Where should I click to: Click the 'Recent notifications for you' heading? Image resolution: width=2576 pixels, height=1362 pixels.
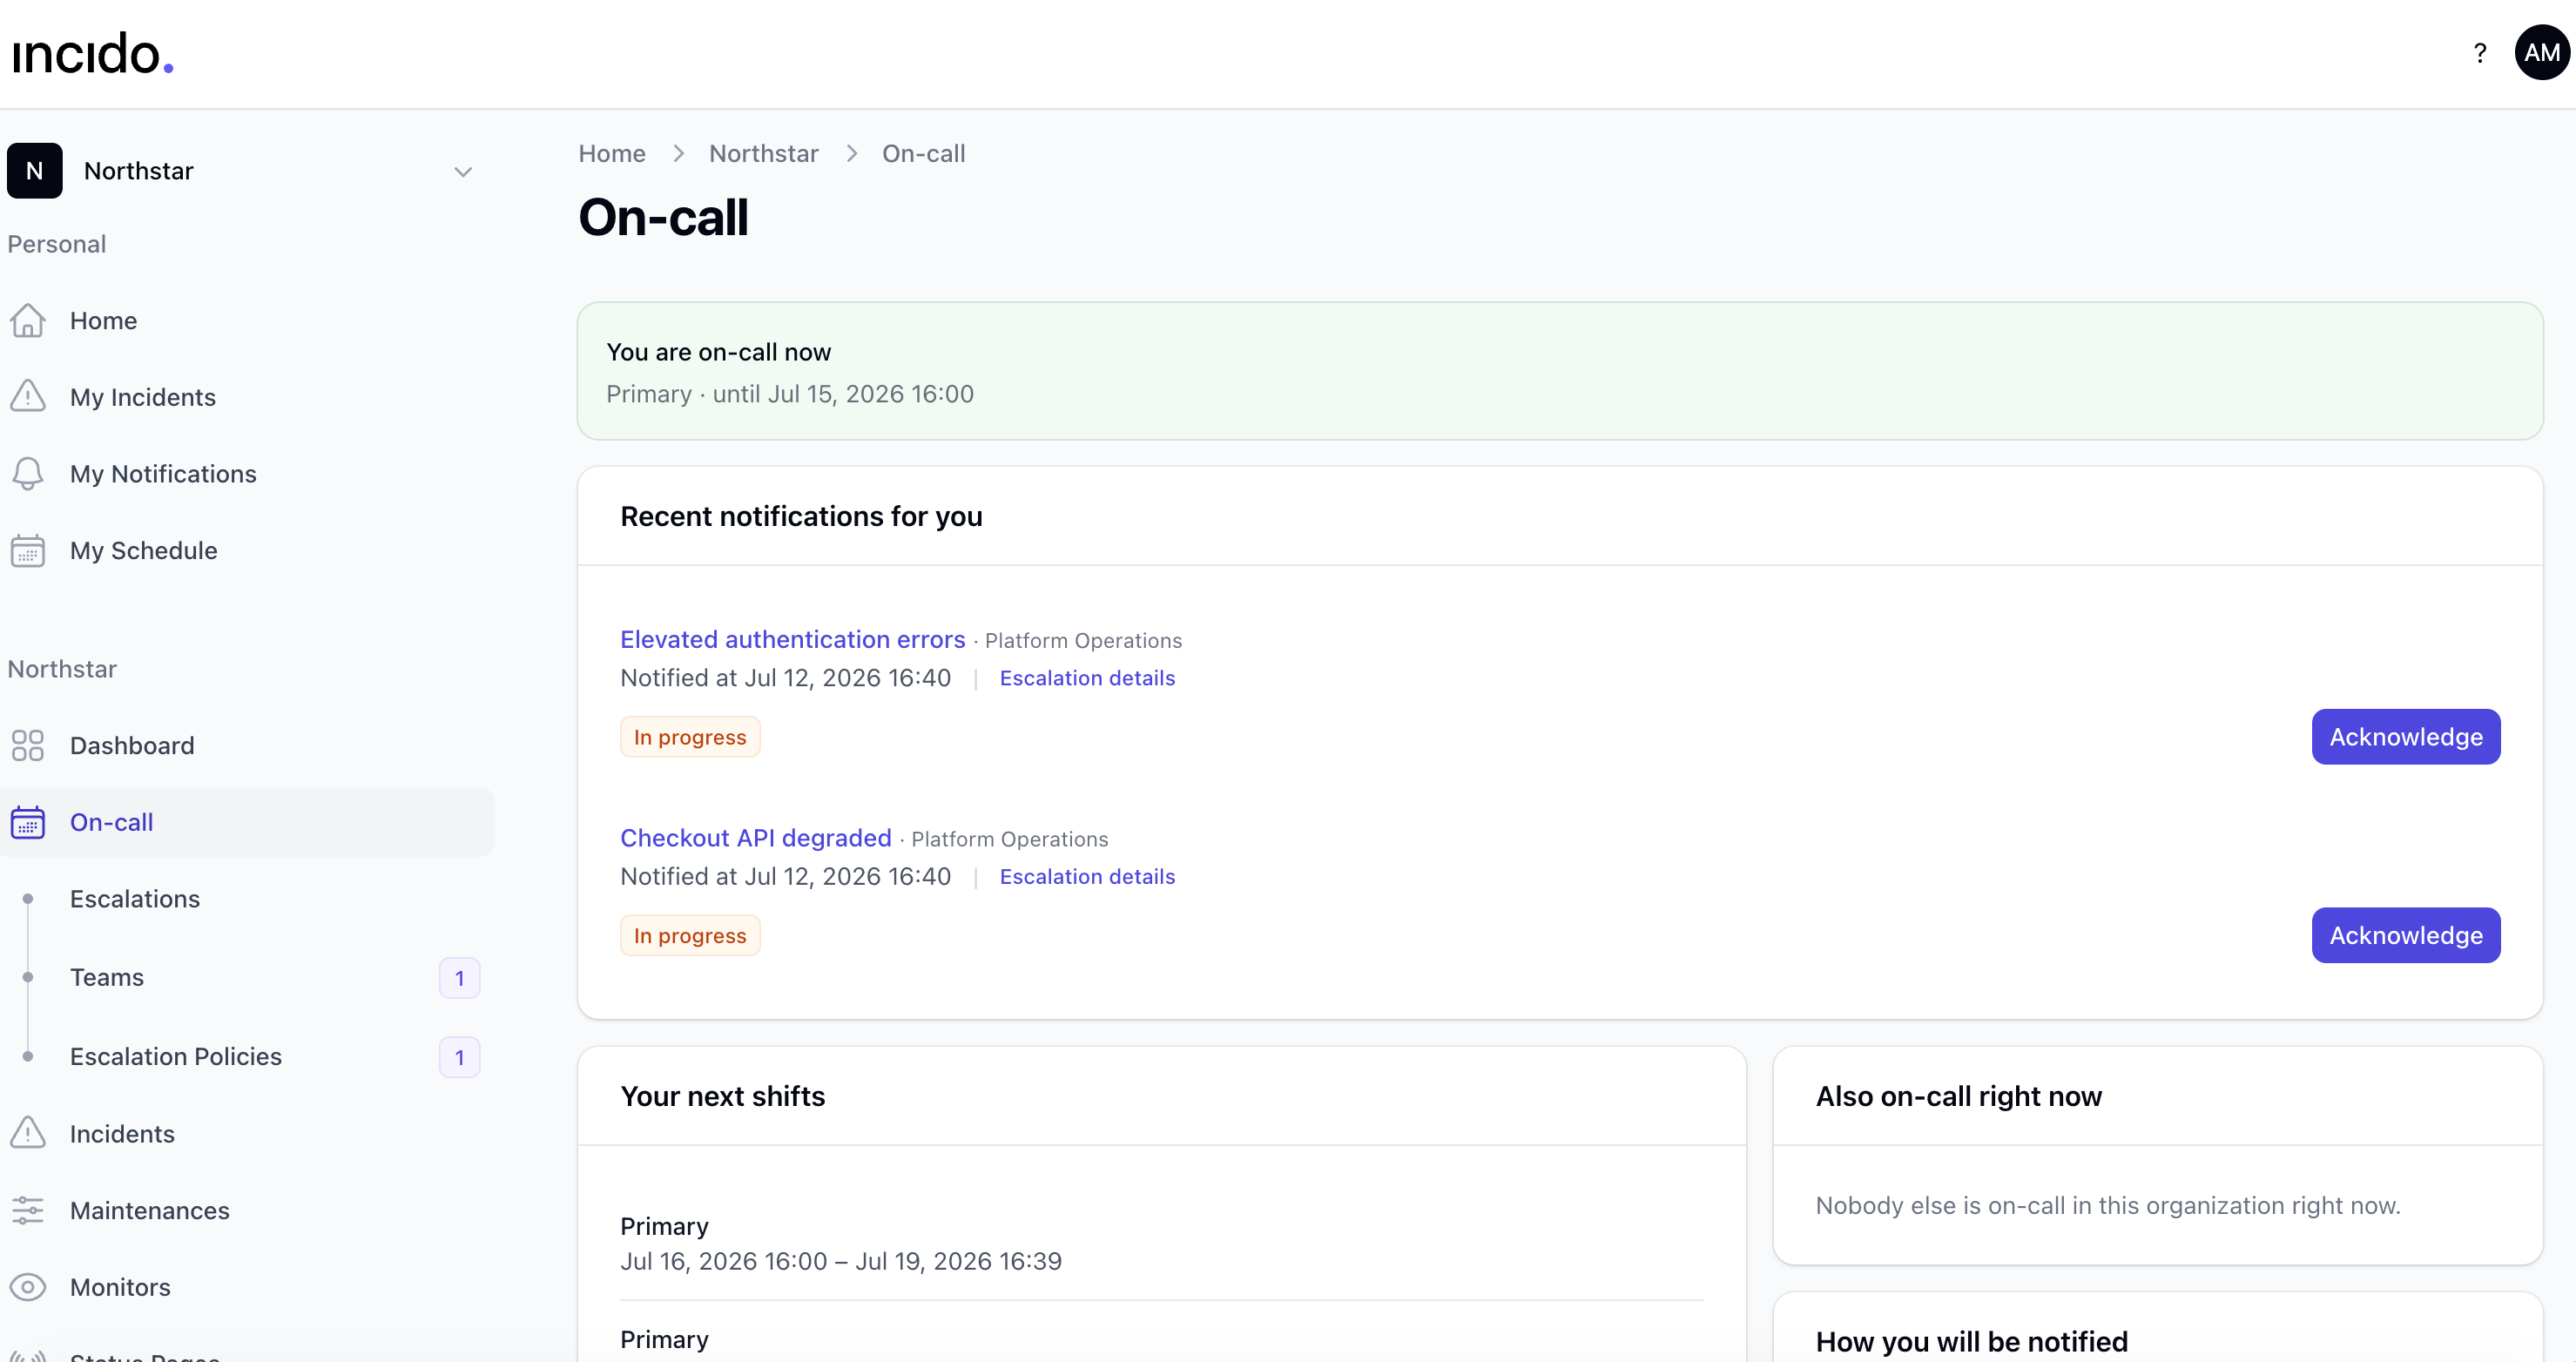pos(801,517)
